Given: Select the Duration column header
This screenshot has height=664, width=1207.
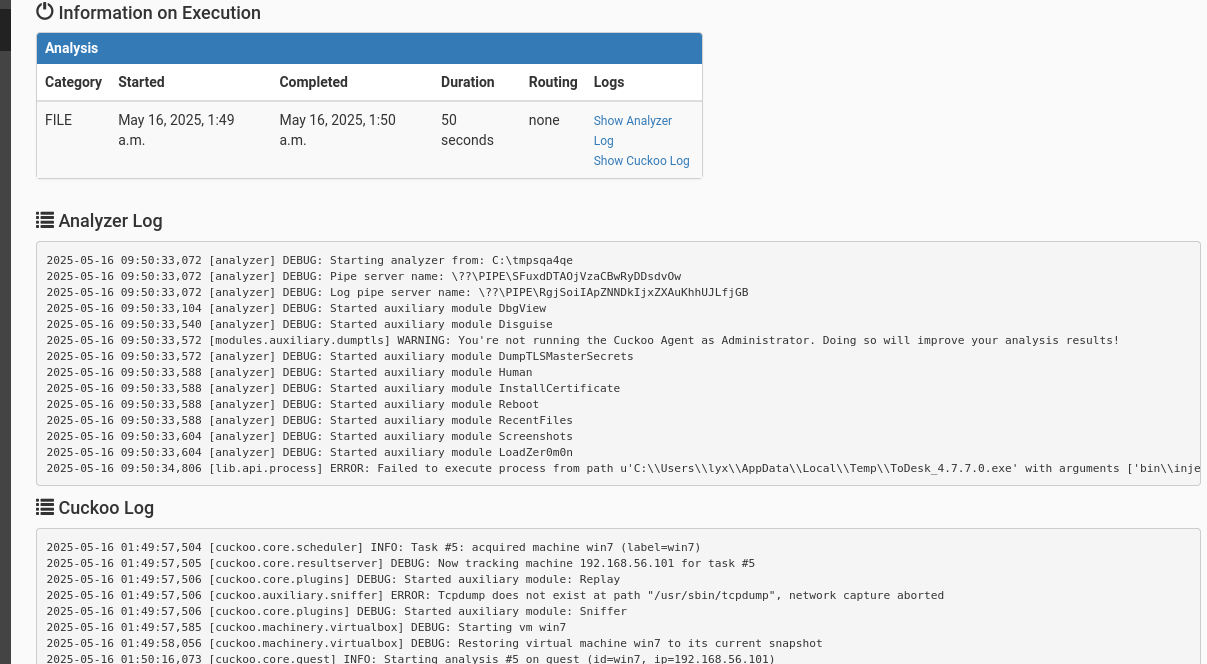Looking at the screenshot, I should tap(467, 82).
